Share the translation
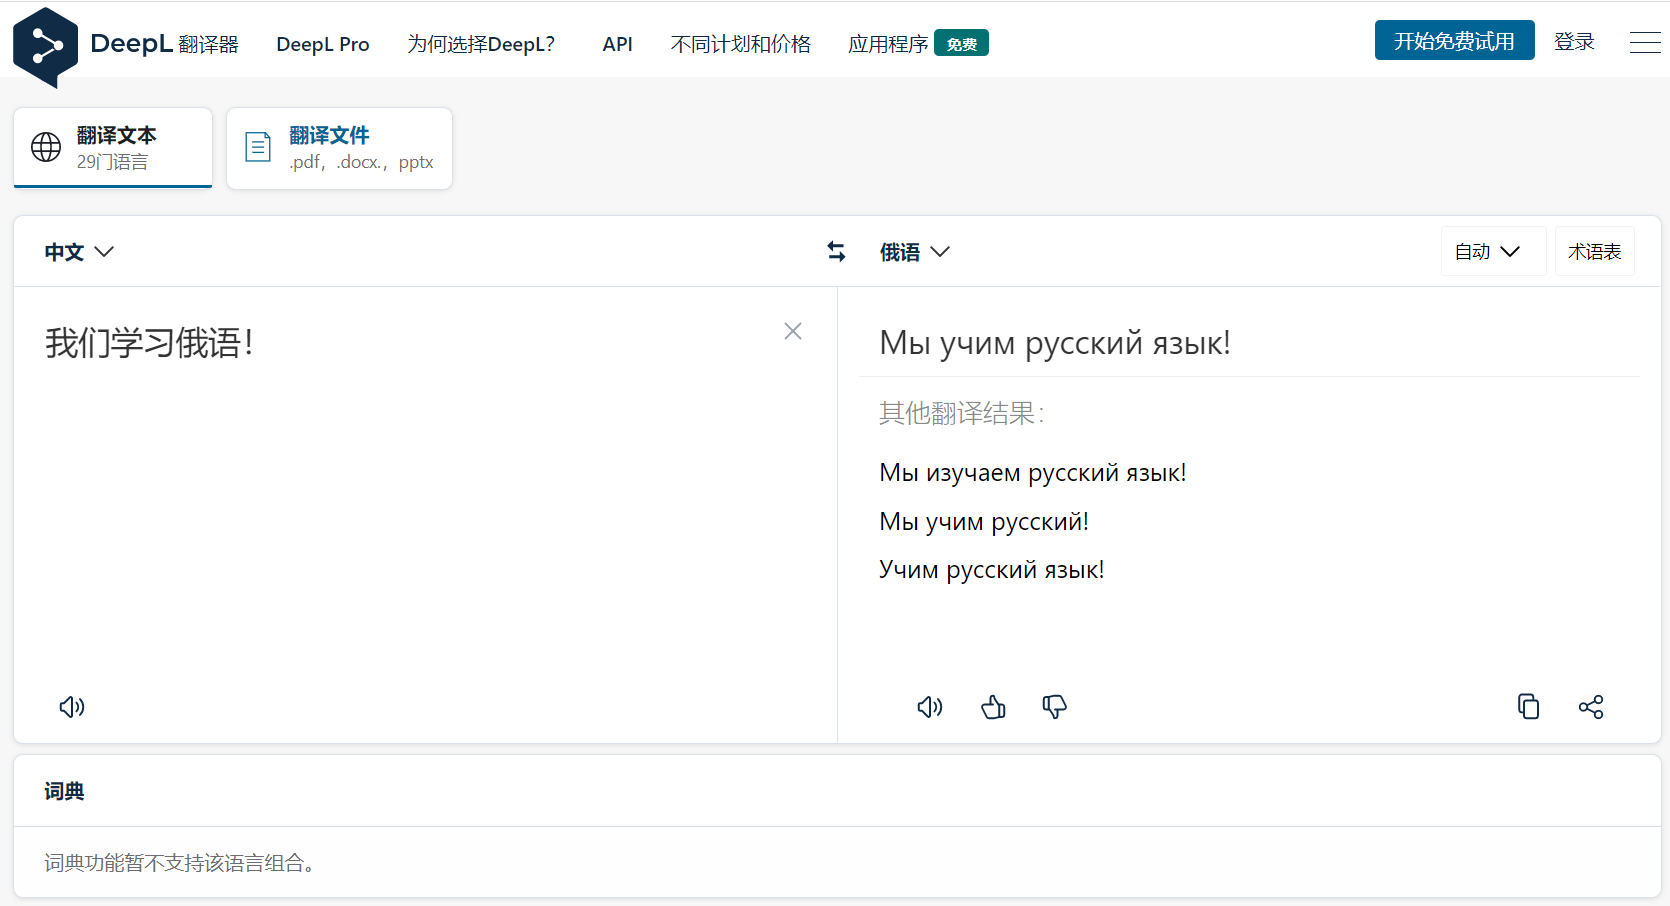Screen dimensions: 1670x906 pos(1591,707)
